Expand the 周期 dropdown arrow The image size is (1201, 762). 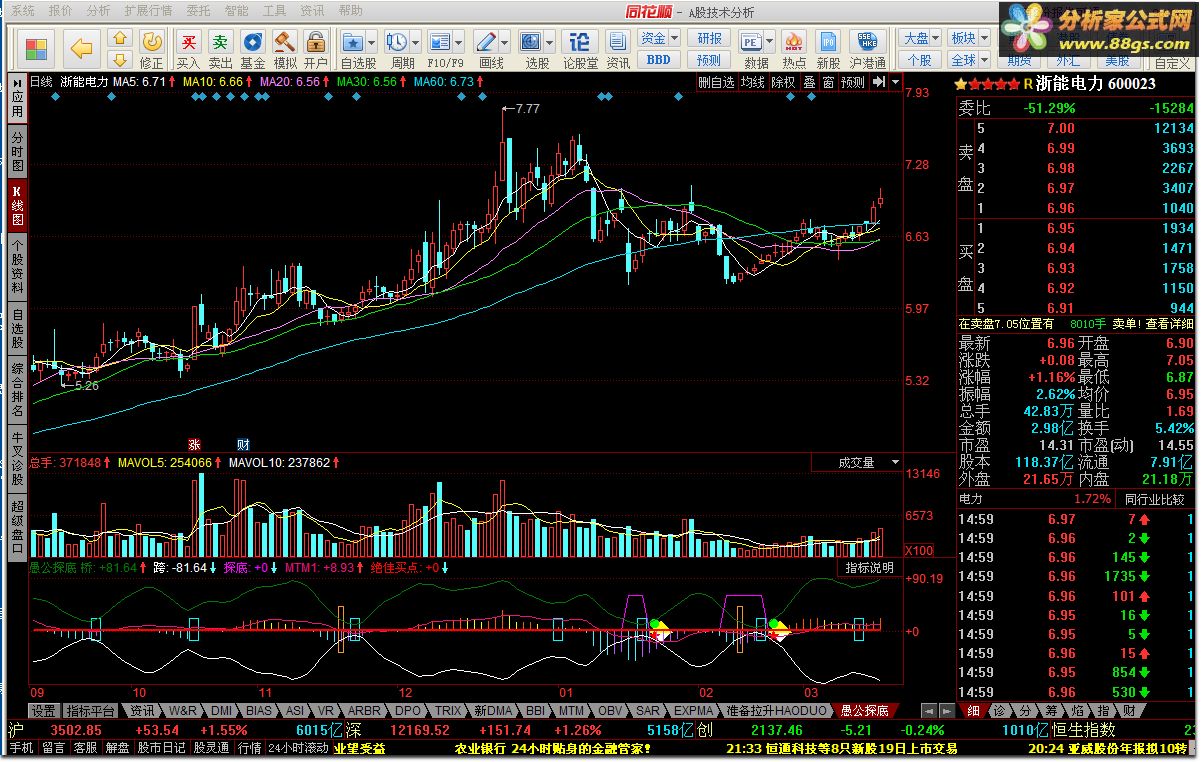pos(415,43)
